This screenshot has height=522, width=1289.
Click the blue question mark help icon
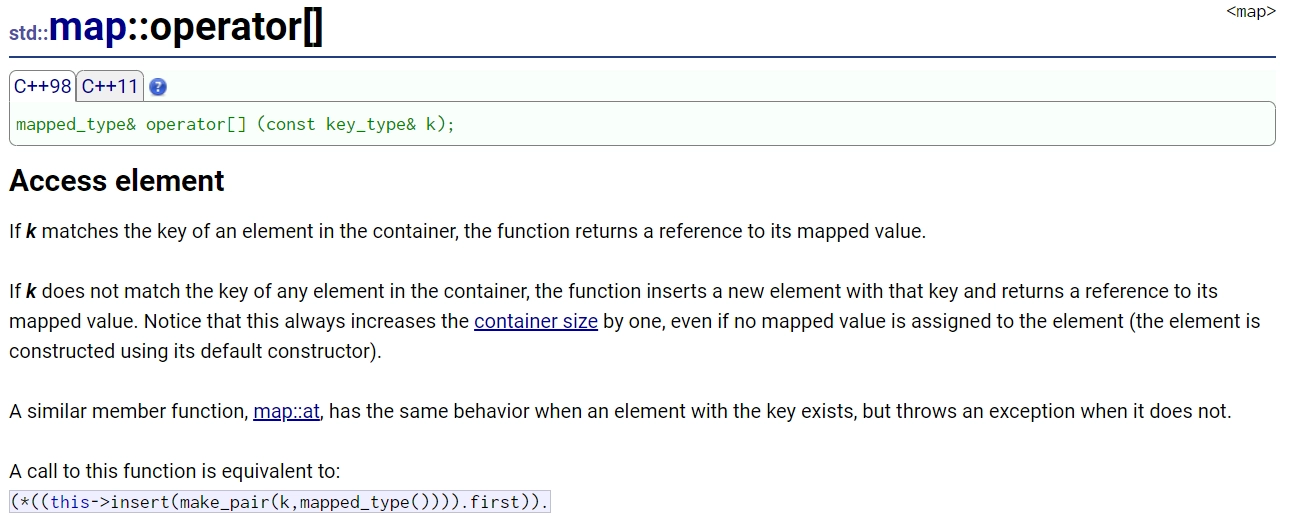[157, 87]
